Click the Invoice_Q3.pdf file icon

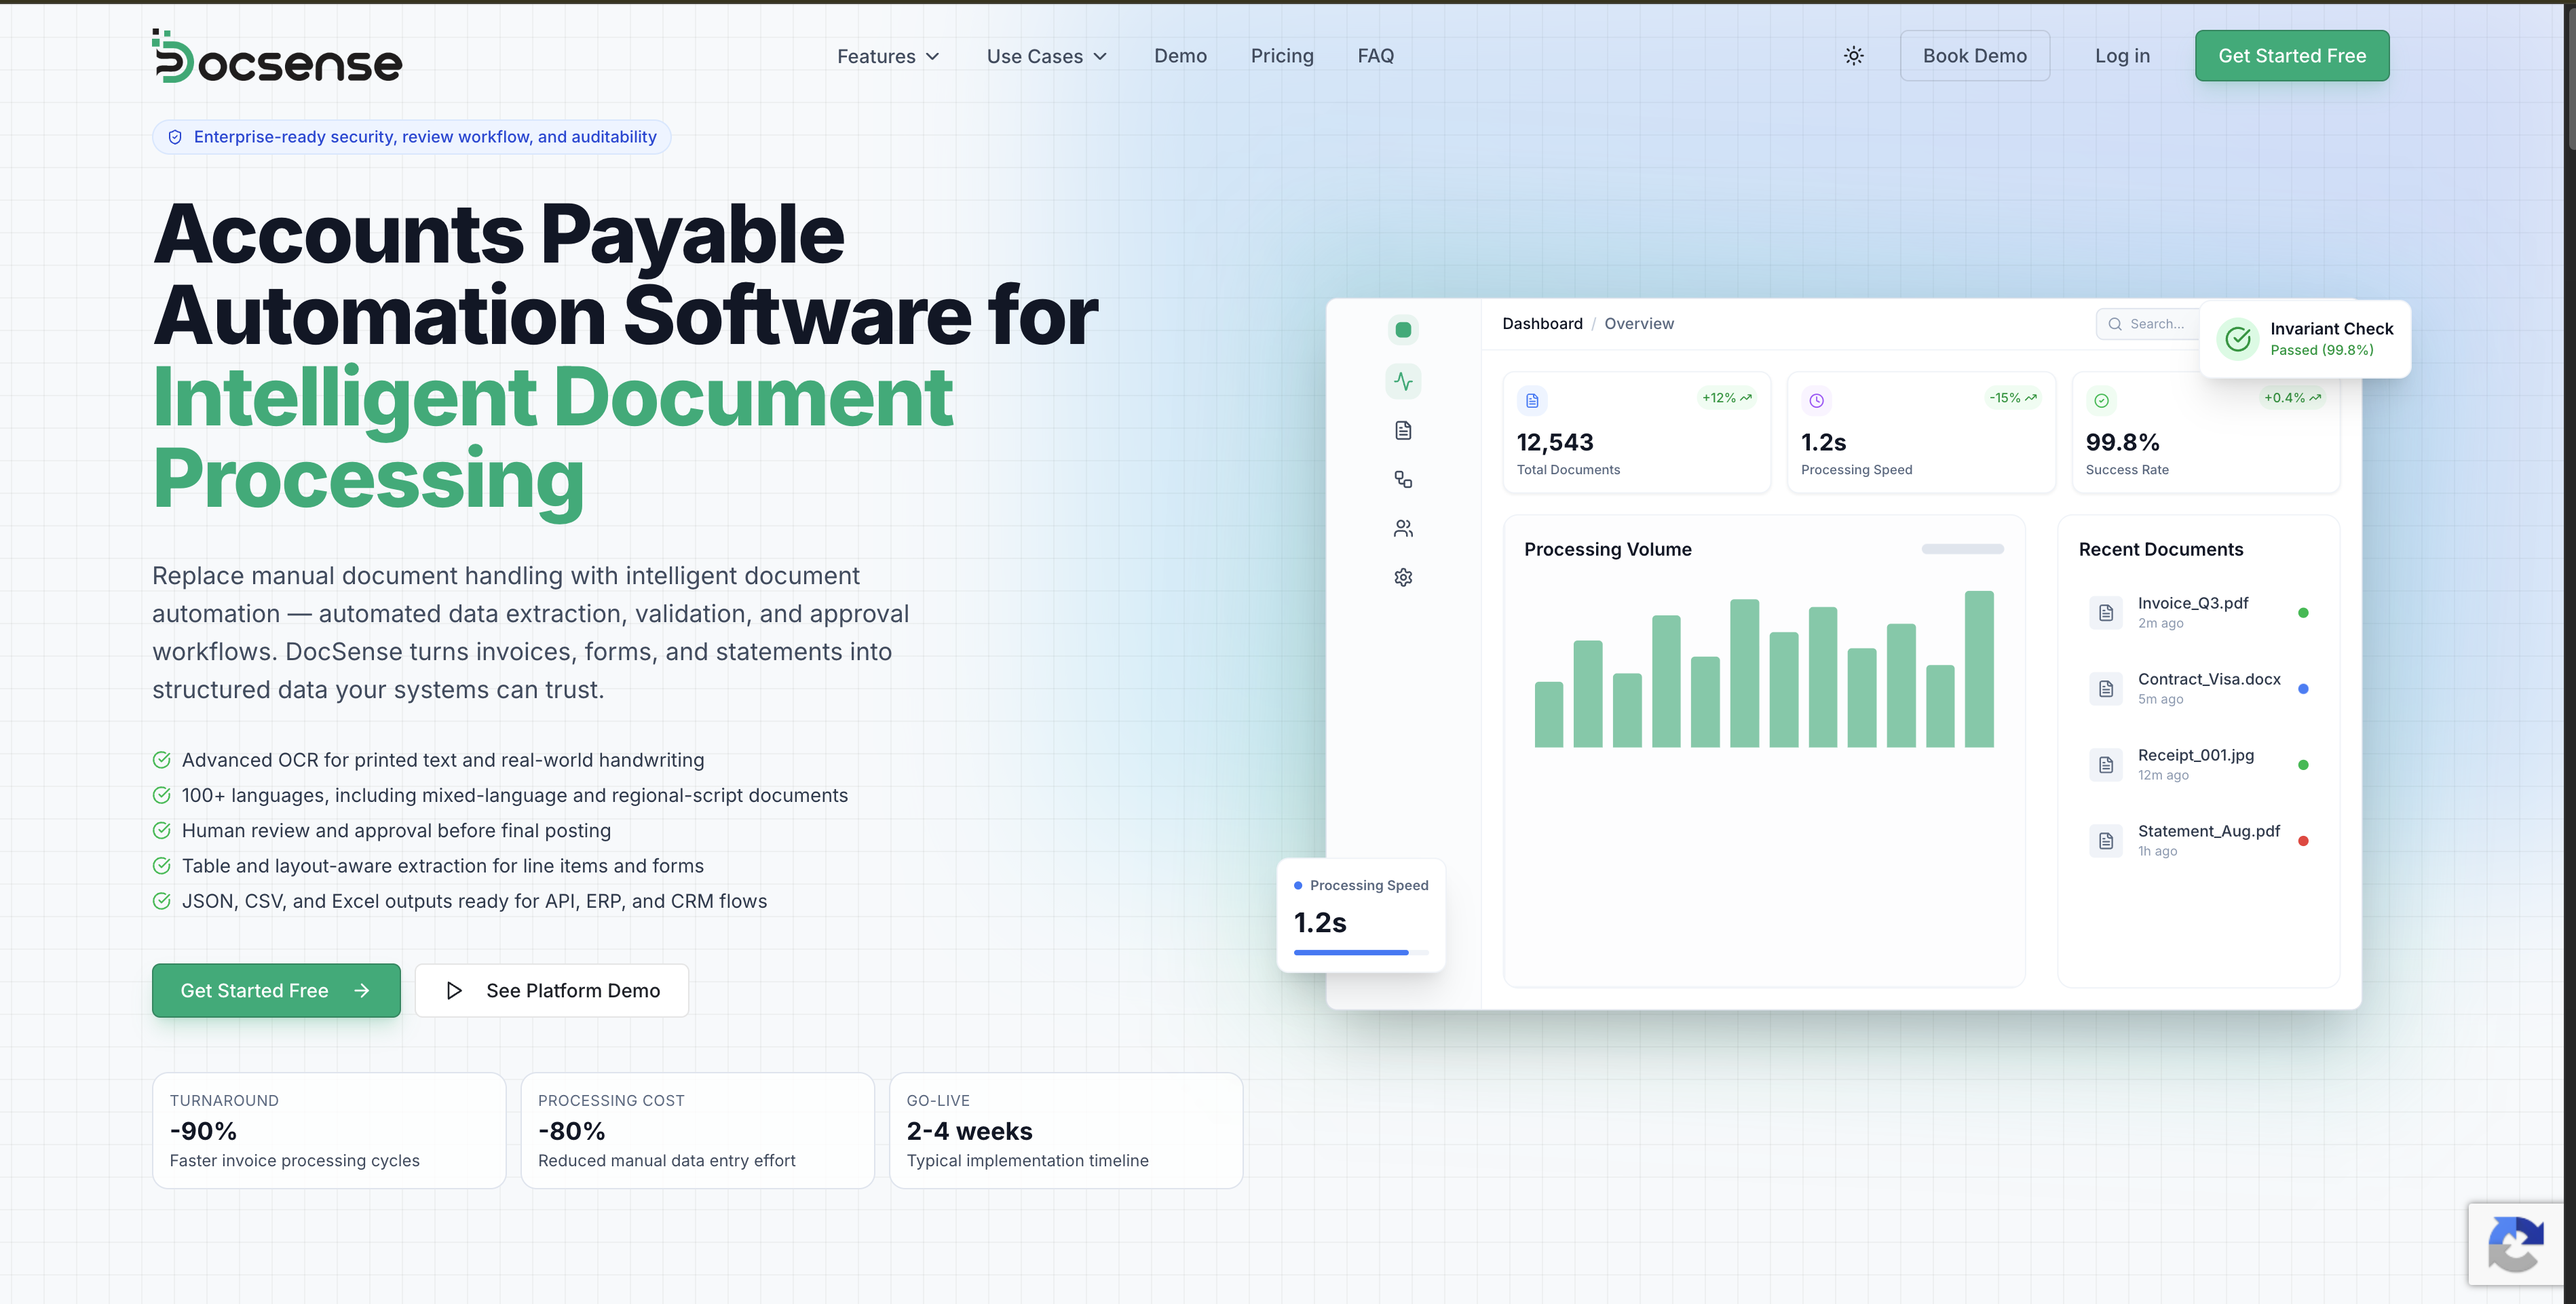2105,613
